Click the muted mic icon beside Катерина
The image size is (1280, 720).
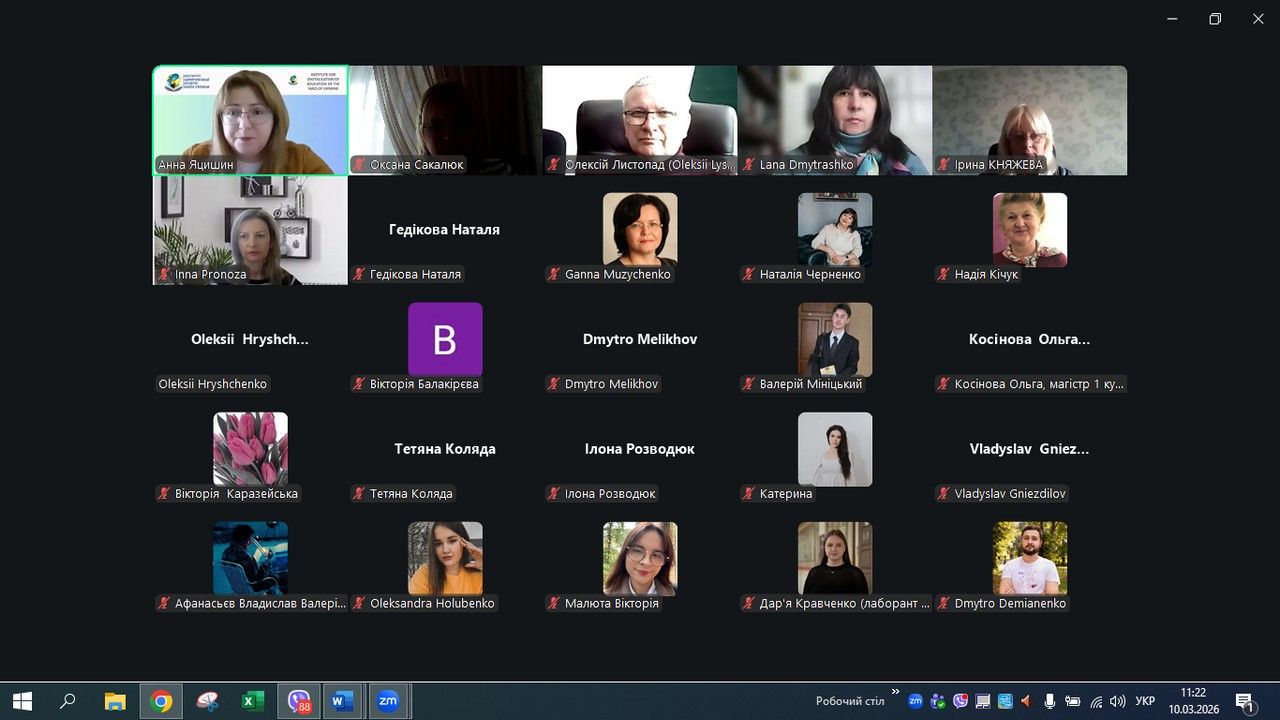pos(749,494)
